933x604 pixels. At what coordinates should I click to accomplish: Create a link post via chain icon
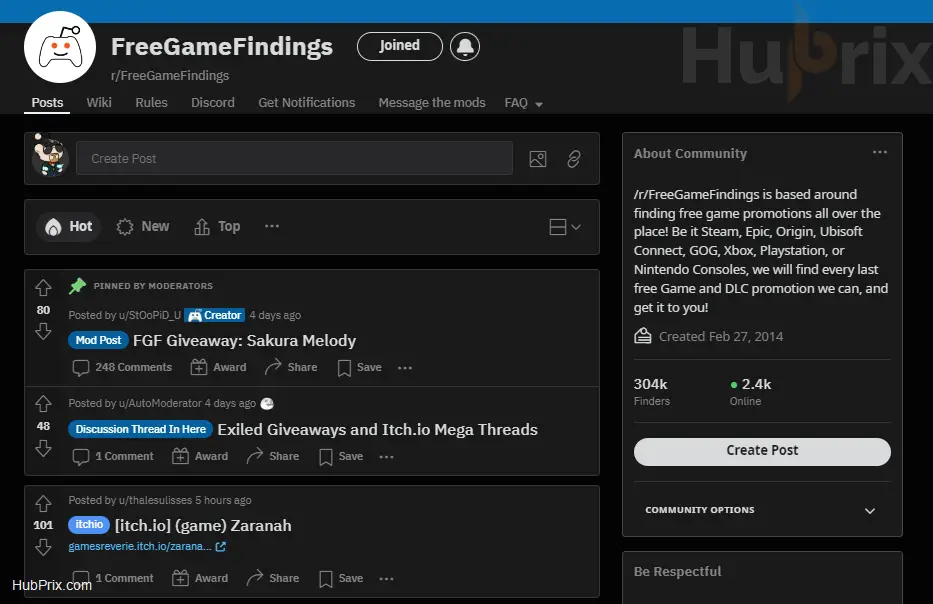[x=574, y=159]
